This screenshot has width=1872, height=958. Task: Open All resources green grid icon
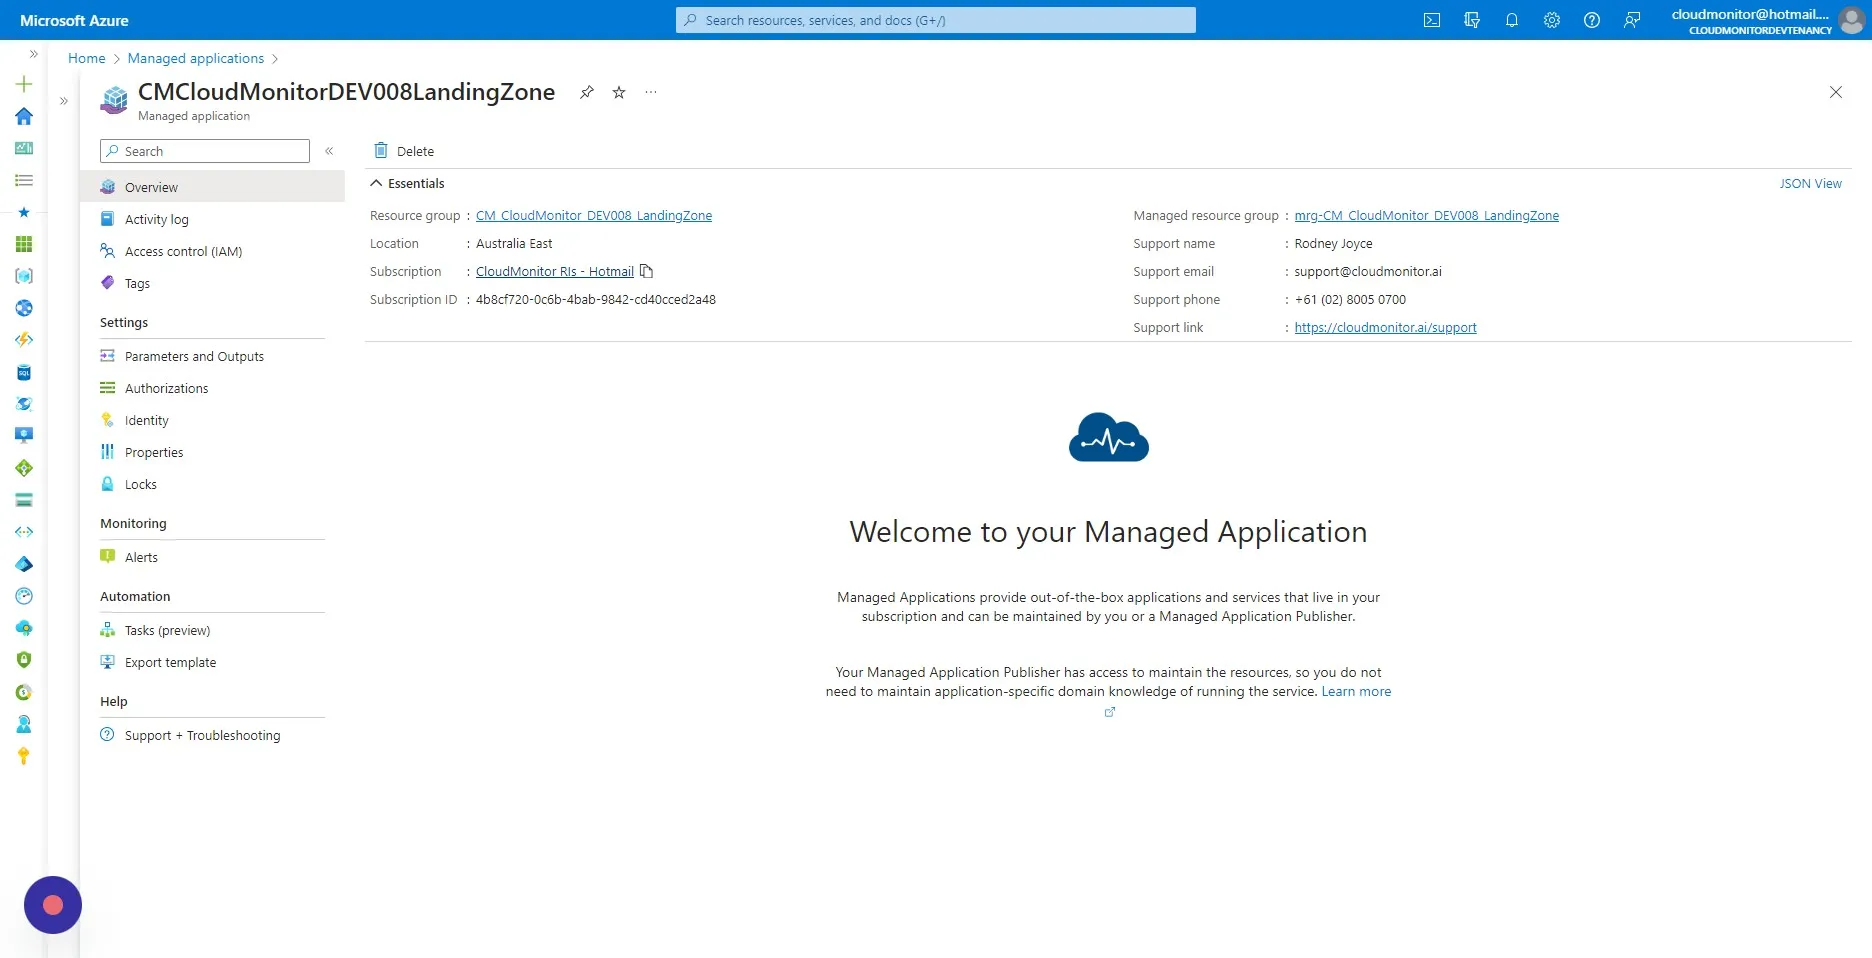coord(24,244)
